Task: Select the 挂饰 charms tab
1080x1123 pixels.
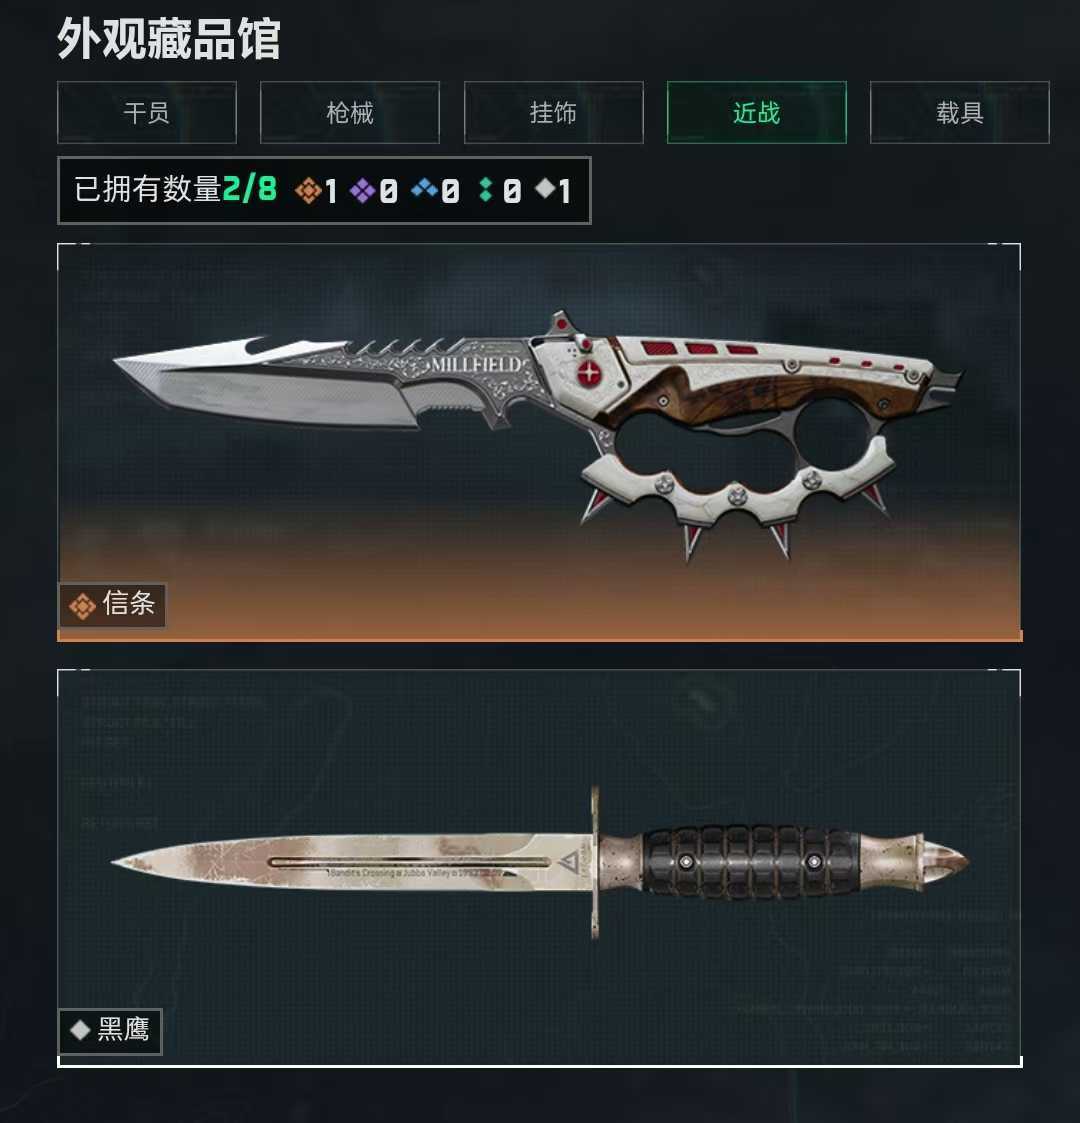Action: pyautogui.click(x=554, y=112)
